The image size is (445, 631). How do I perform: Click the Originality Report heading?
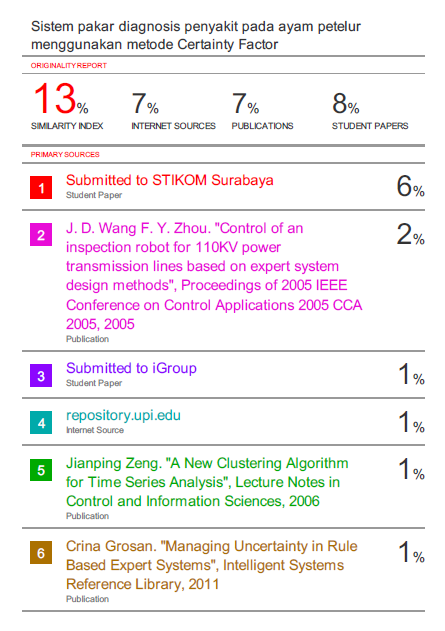[x=69, y=66]
